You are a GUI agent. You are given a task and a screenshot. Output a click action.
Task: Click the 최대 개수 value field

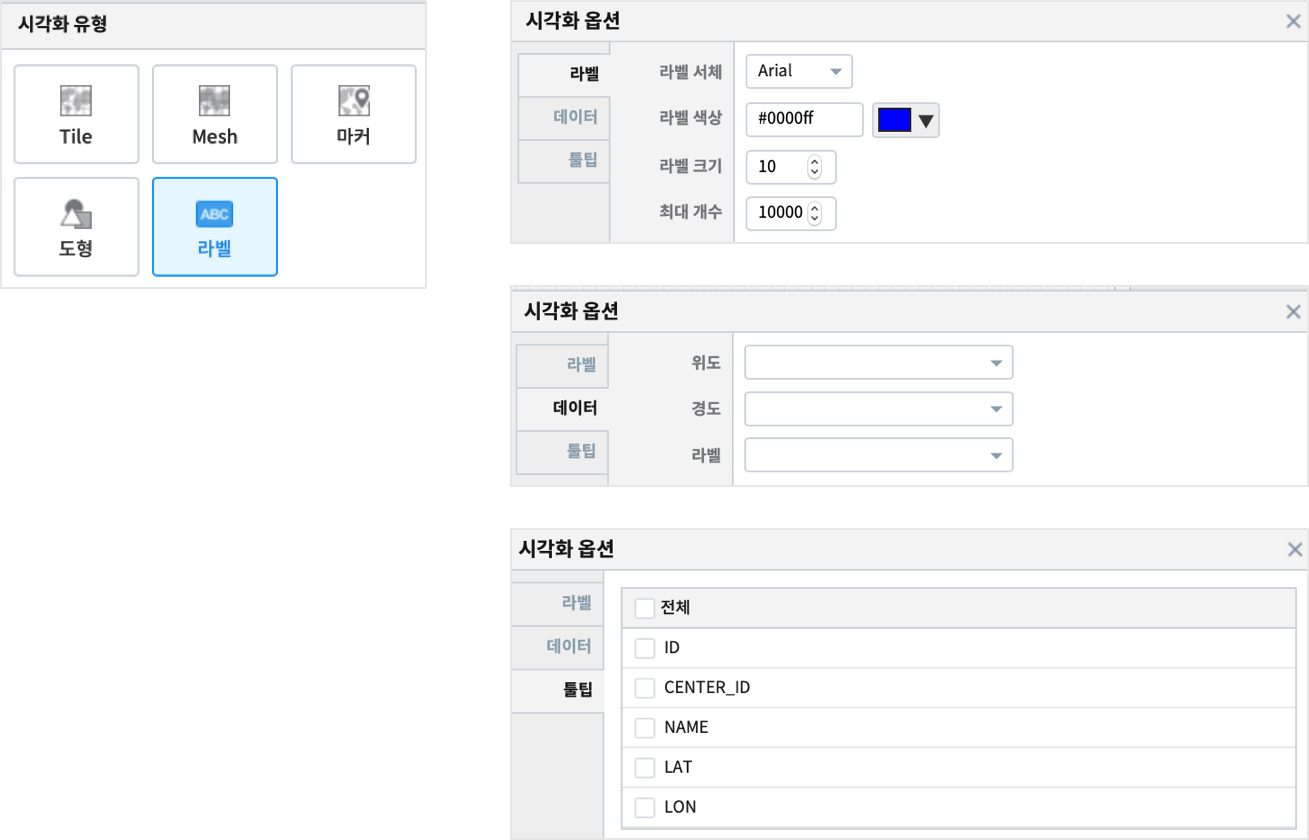[791, 213]
